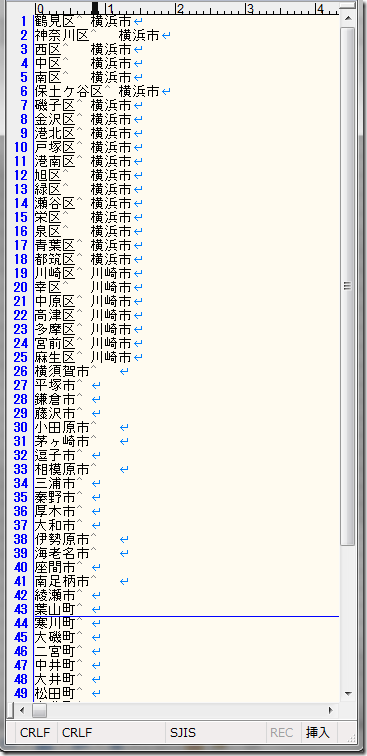Screen dimensions: 367x756
Task: Click the 大井町 text
Action: pos(55,678)
